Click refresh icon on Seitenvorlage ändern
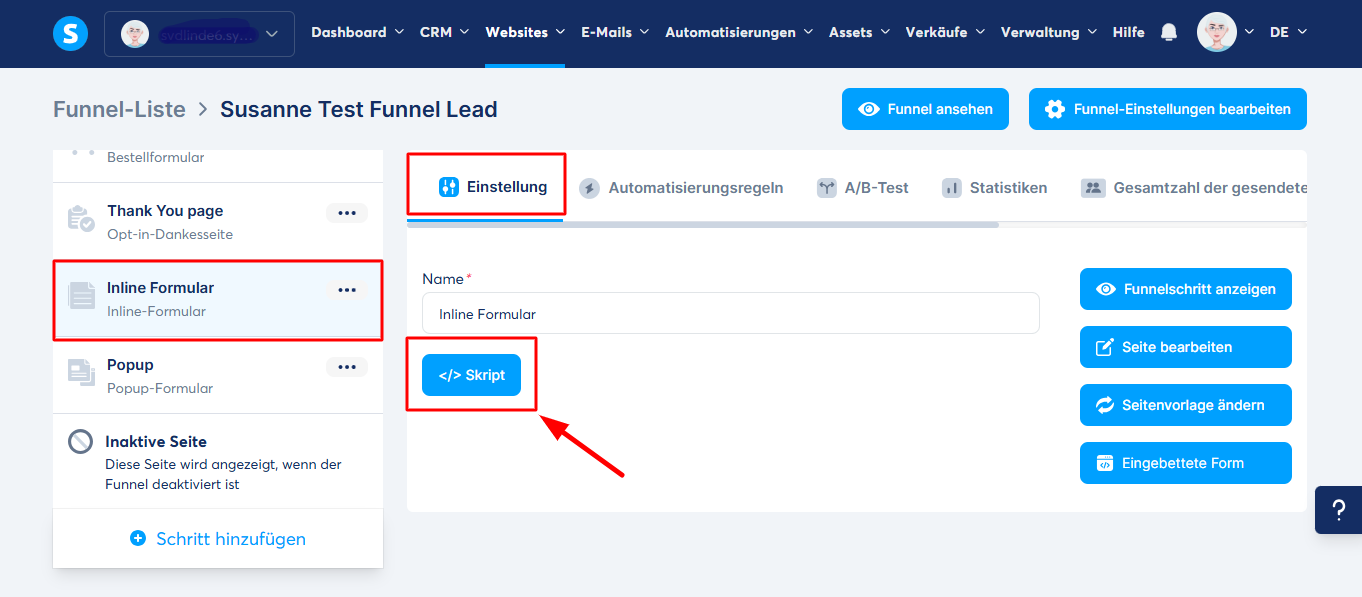The height and width of the screenshot is (597, 1362). 1105,405
